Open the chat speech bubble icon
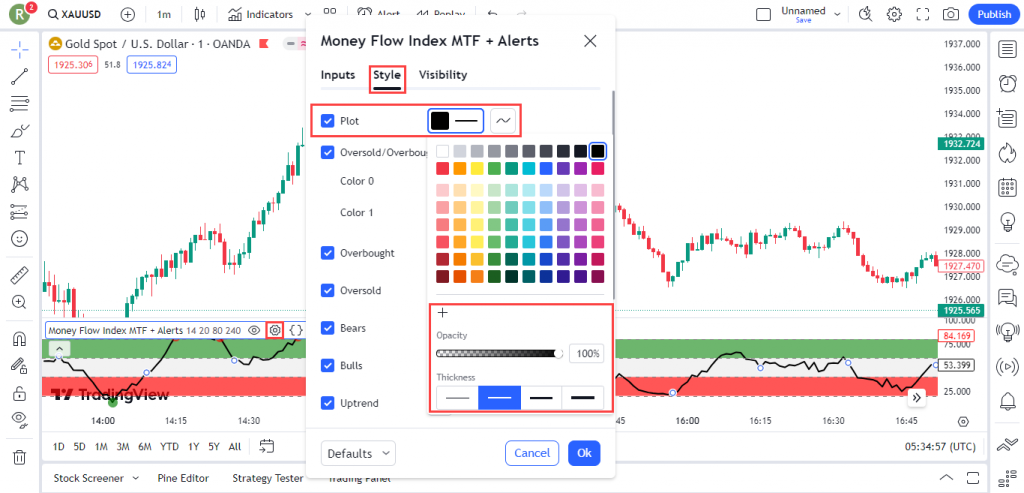Image resolution: width=1024 pixels, height=493 pixels. point(1007,298)
